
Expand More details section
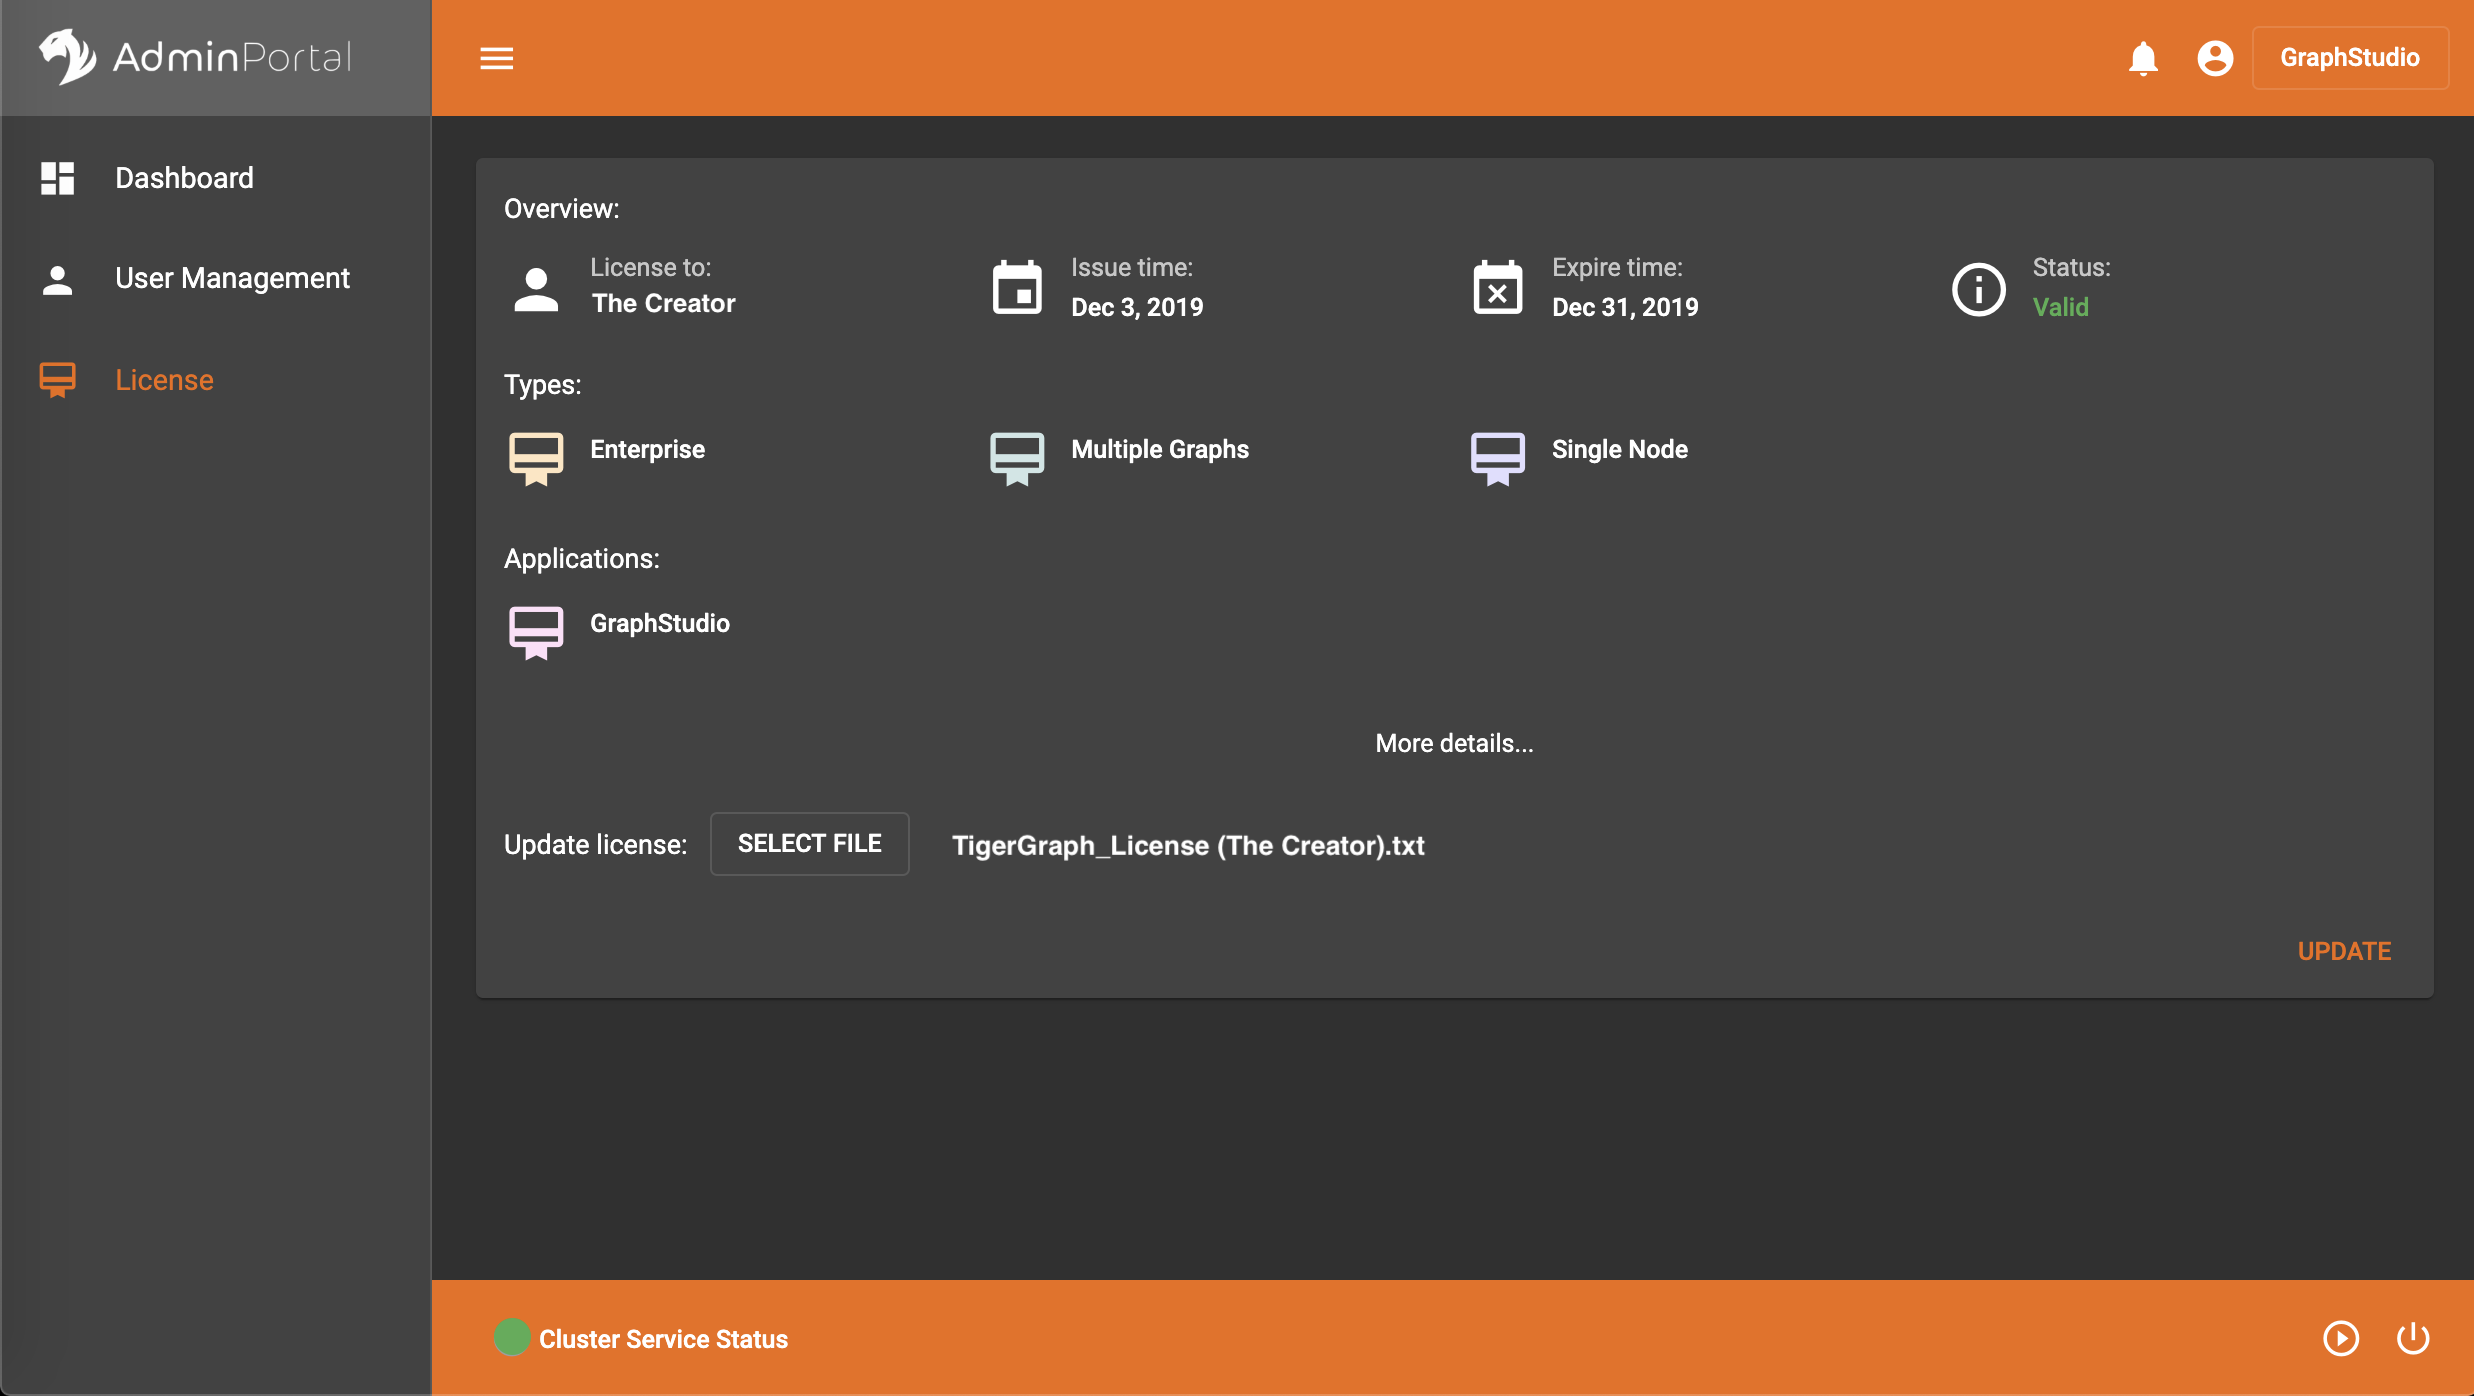point(1453,744)
